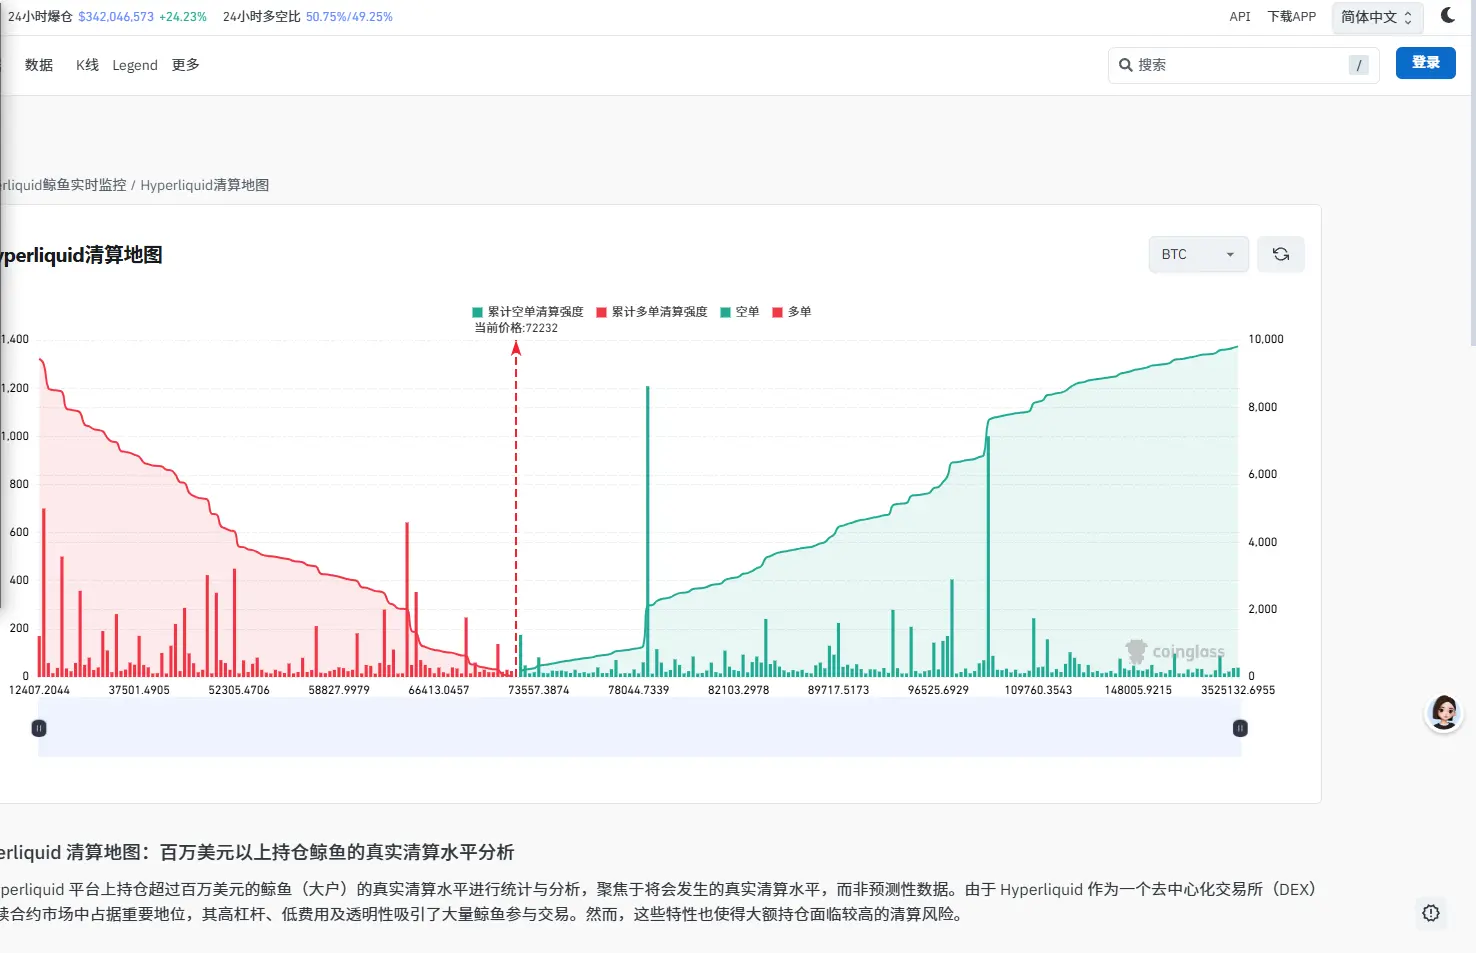
Task: Open the 更多 menu
Action: click(186, 65)
